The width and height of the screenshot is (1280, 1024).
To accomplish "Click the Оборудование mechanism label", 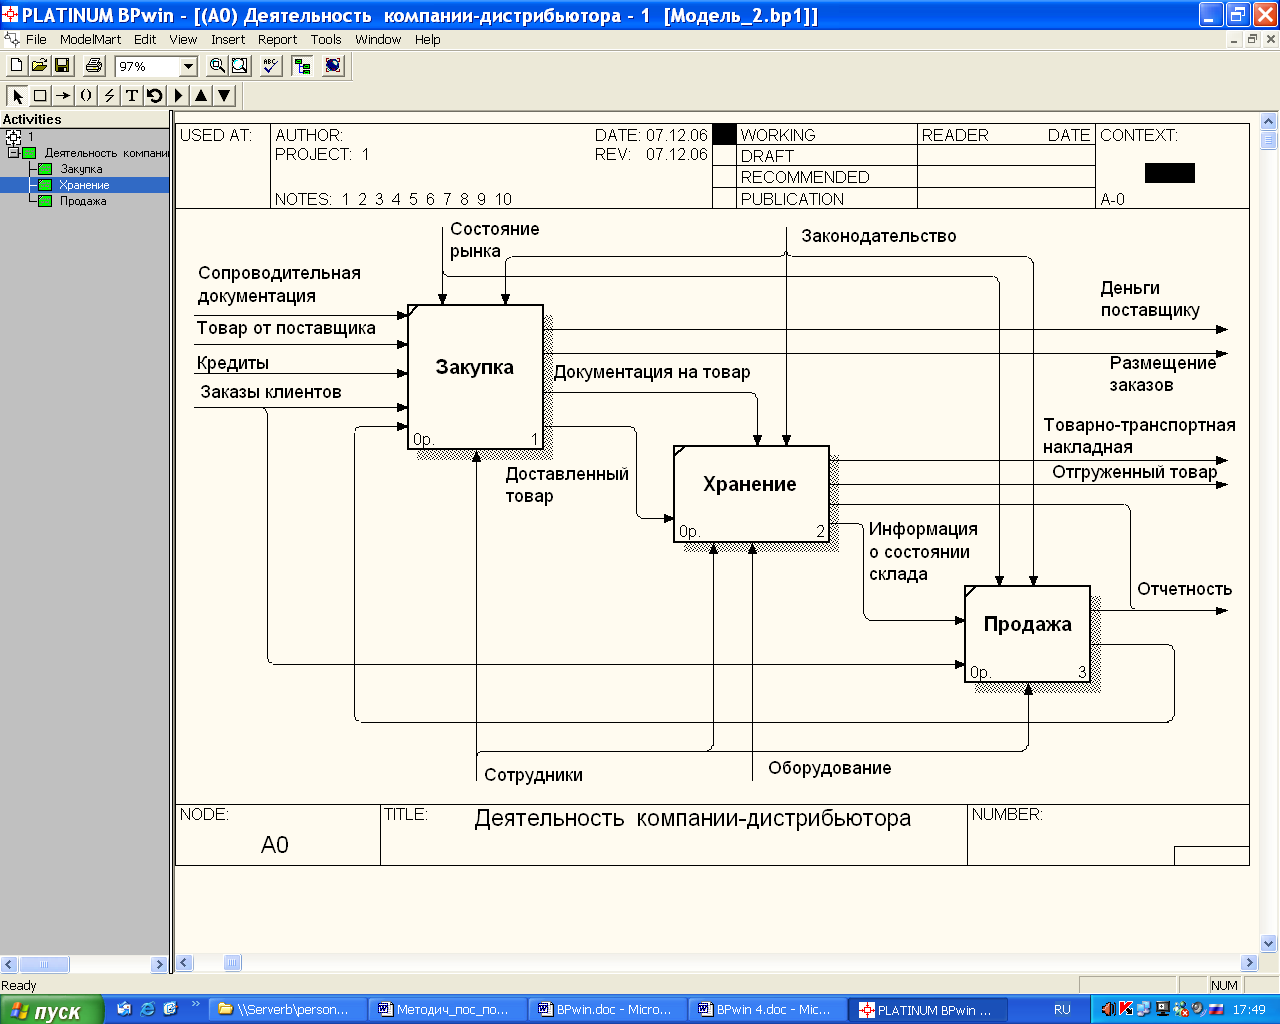I will point(829,768).
